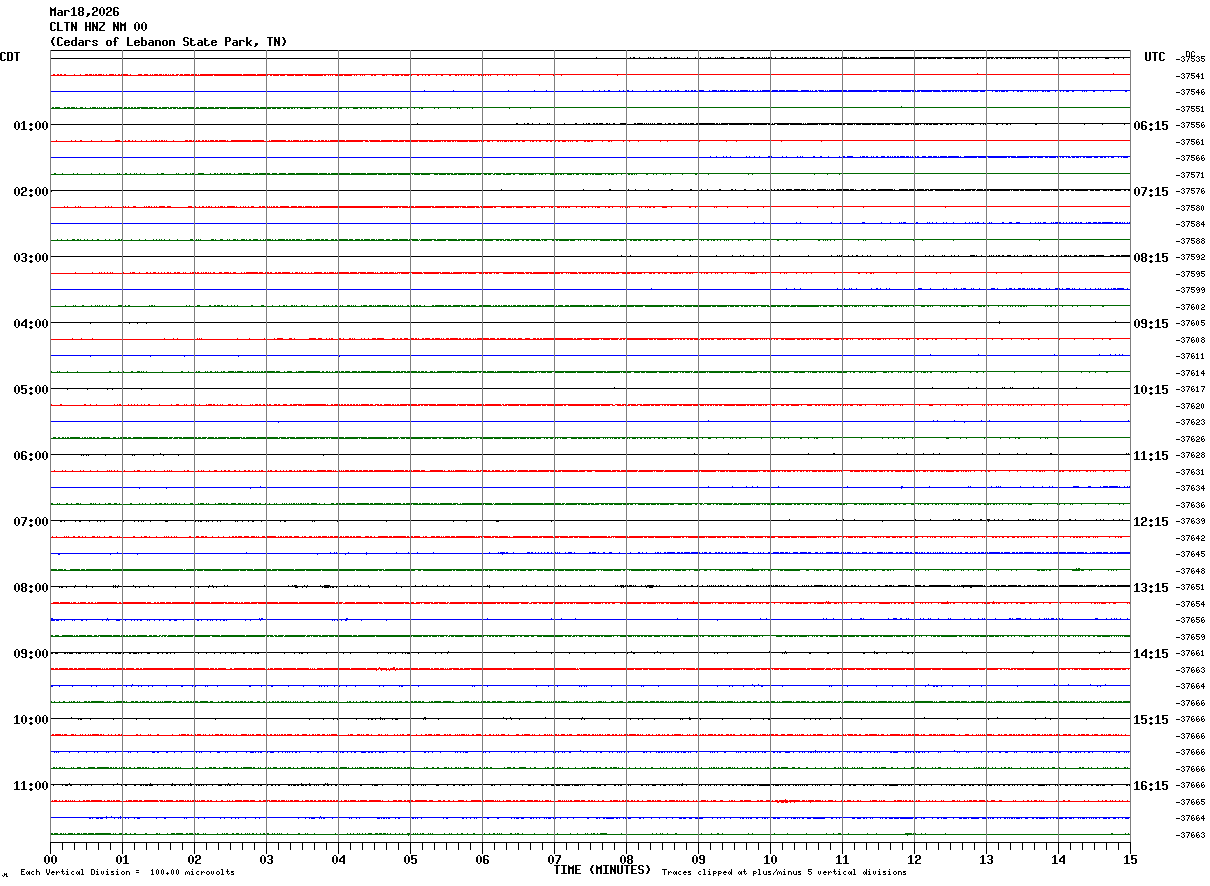This screenshot has height=886, width=1210.
Task: Click the 'UTC' timezone label
Action: [1155, 57]
